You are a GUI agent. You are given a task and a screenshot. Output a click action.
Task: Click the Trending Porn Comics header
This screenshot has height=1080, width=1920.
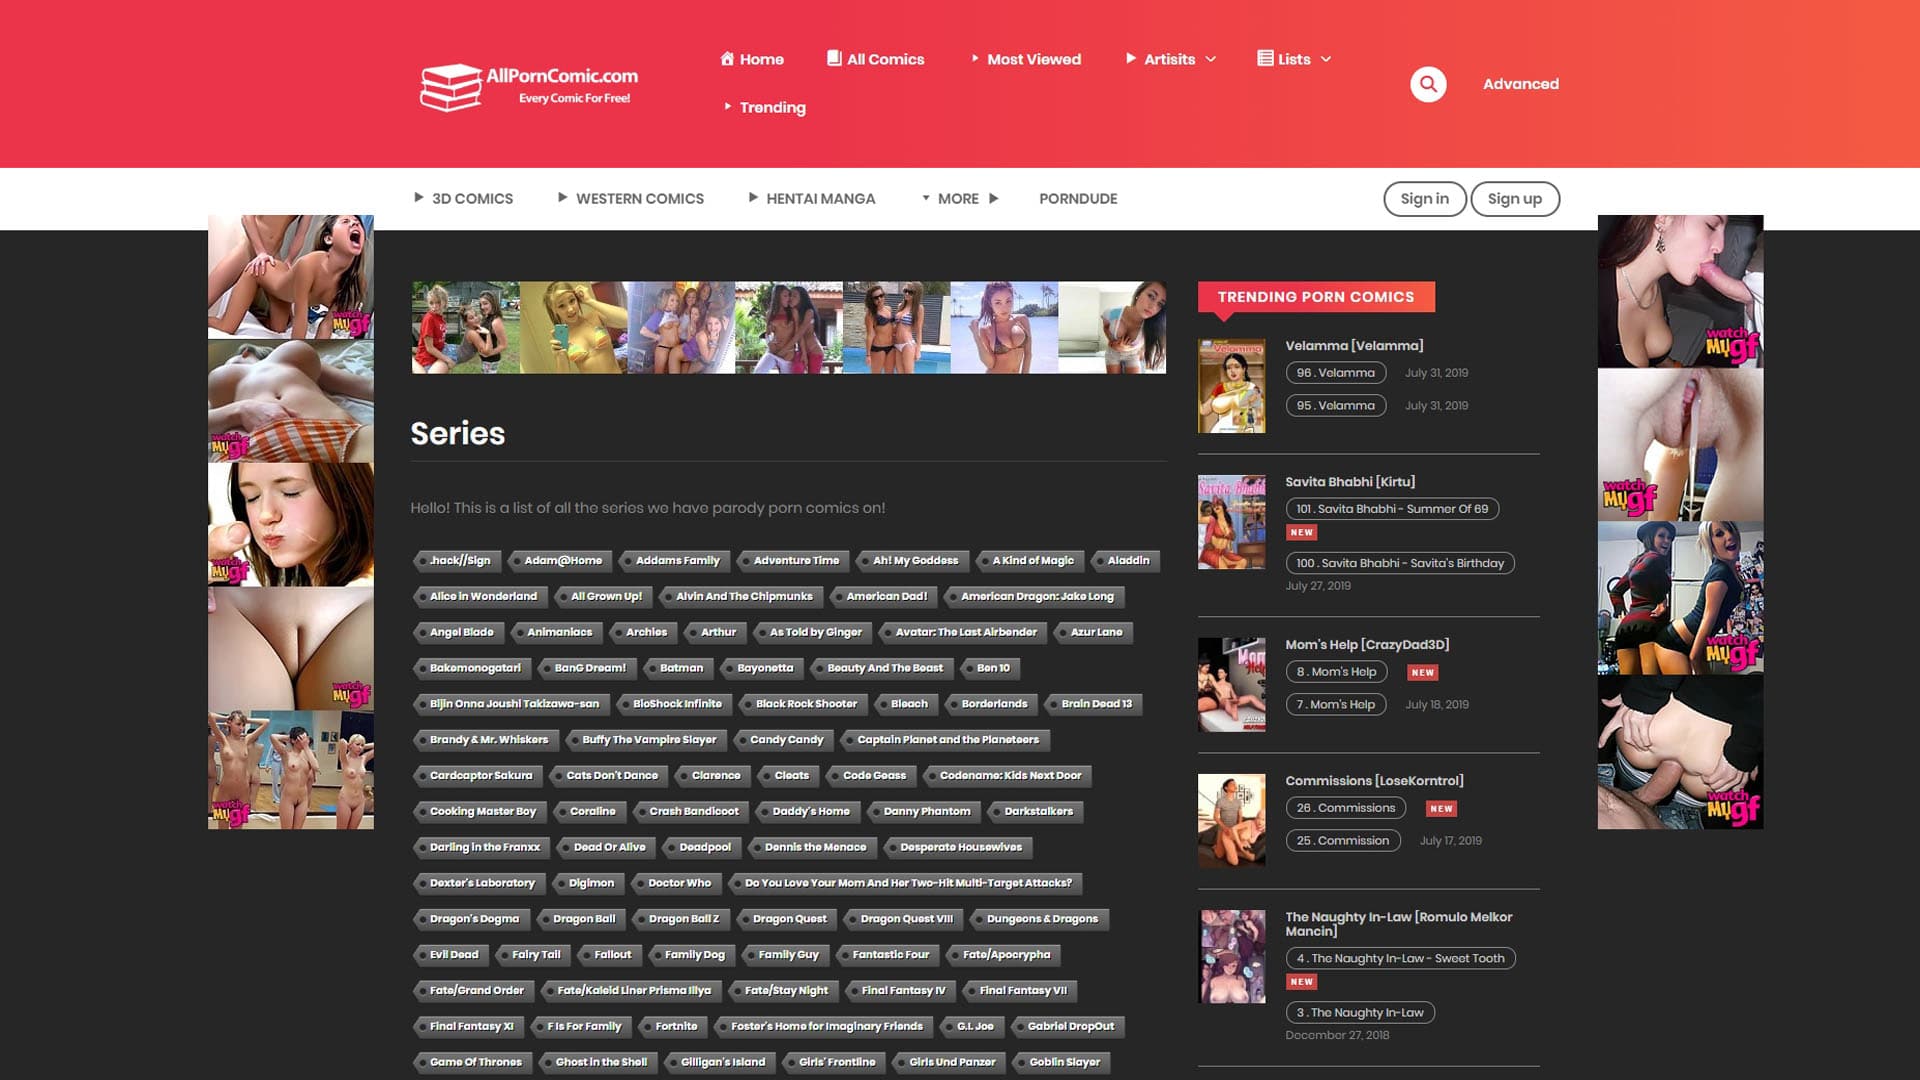tap(1315, 297)
